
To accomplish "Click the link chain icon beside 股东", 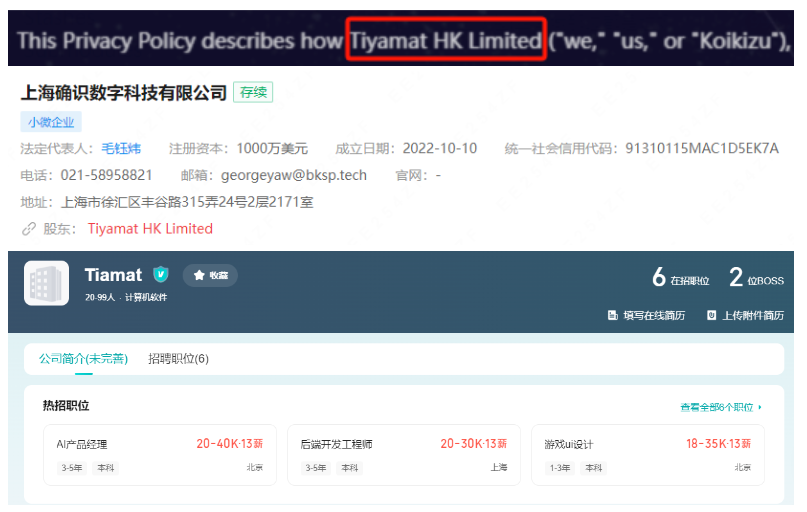I will [29, 229].
